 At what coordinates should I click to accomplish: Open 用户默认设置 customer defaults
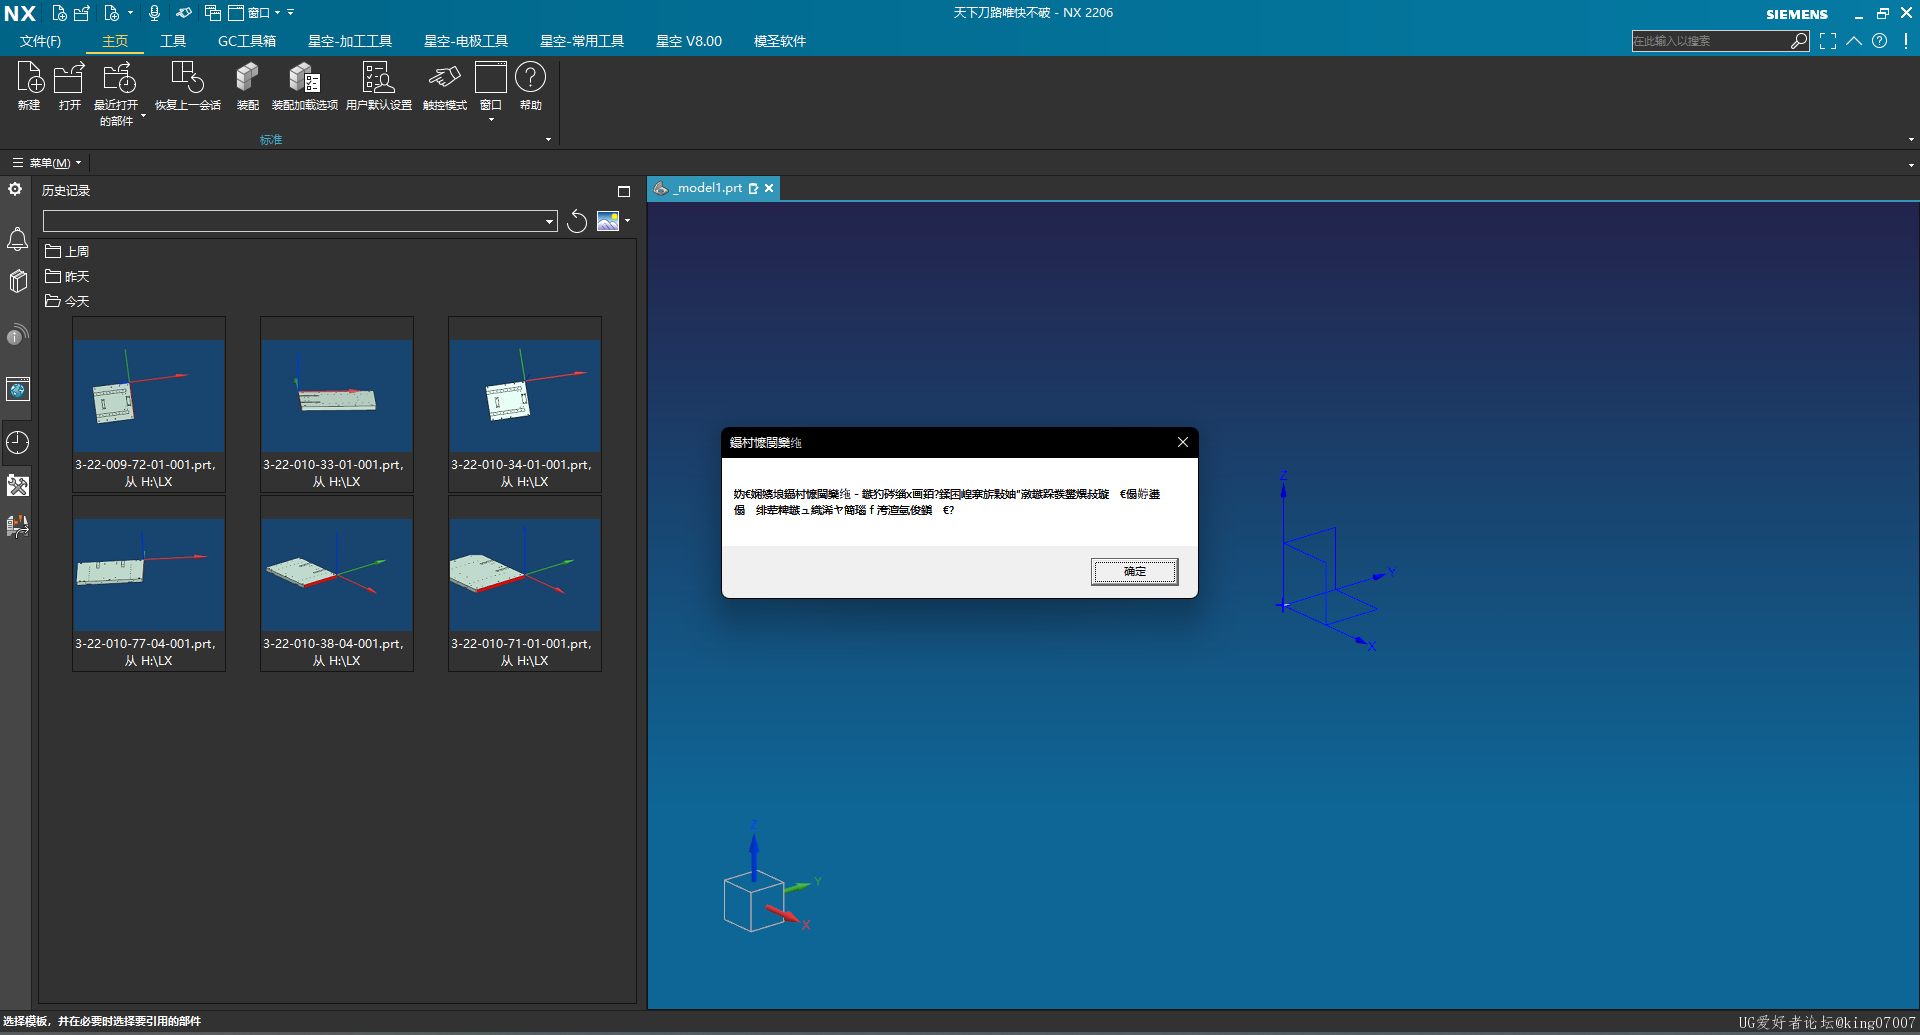pos(378,86)
